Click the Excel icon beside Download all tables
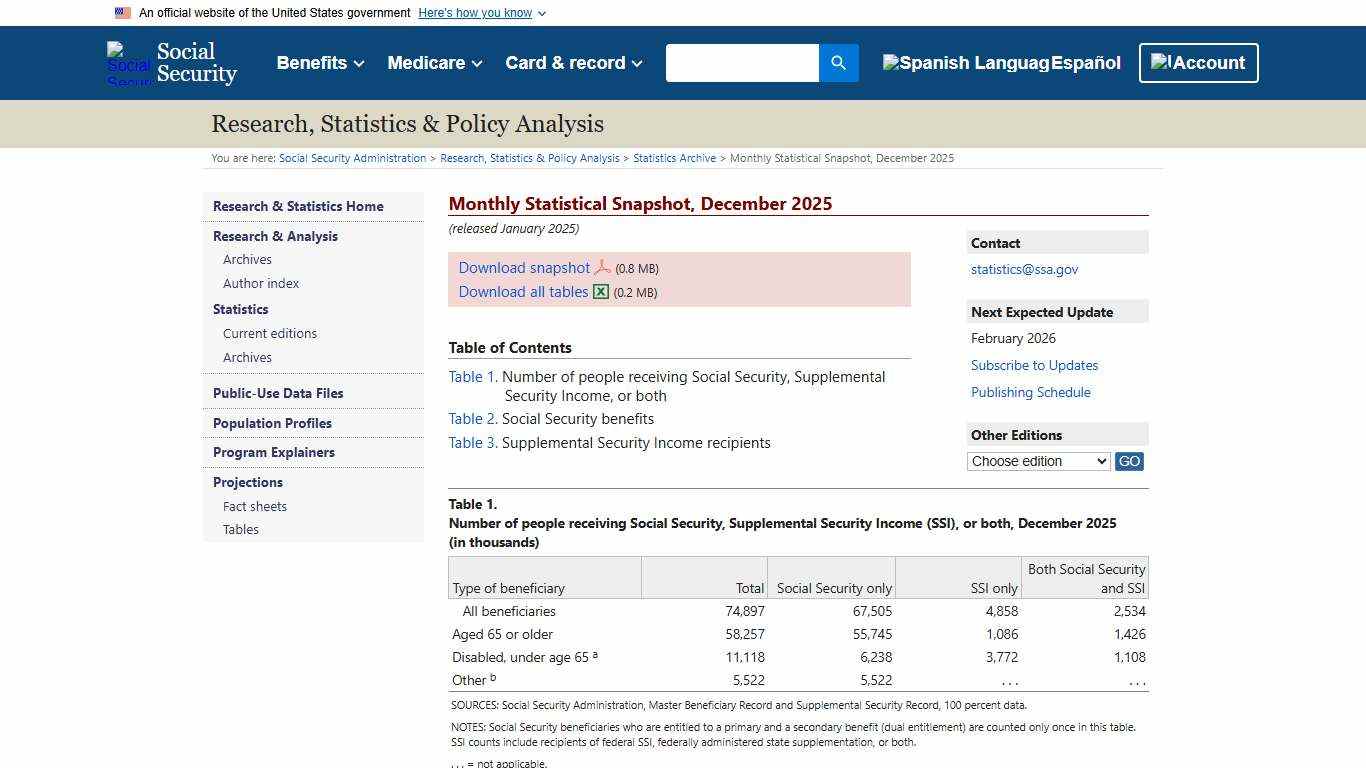The image size is (1366, 768). tap(600, 291)
